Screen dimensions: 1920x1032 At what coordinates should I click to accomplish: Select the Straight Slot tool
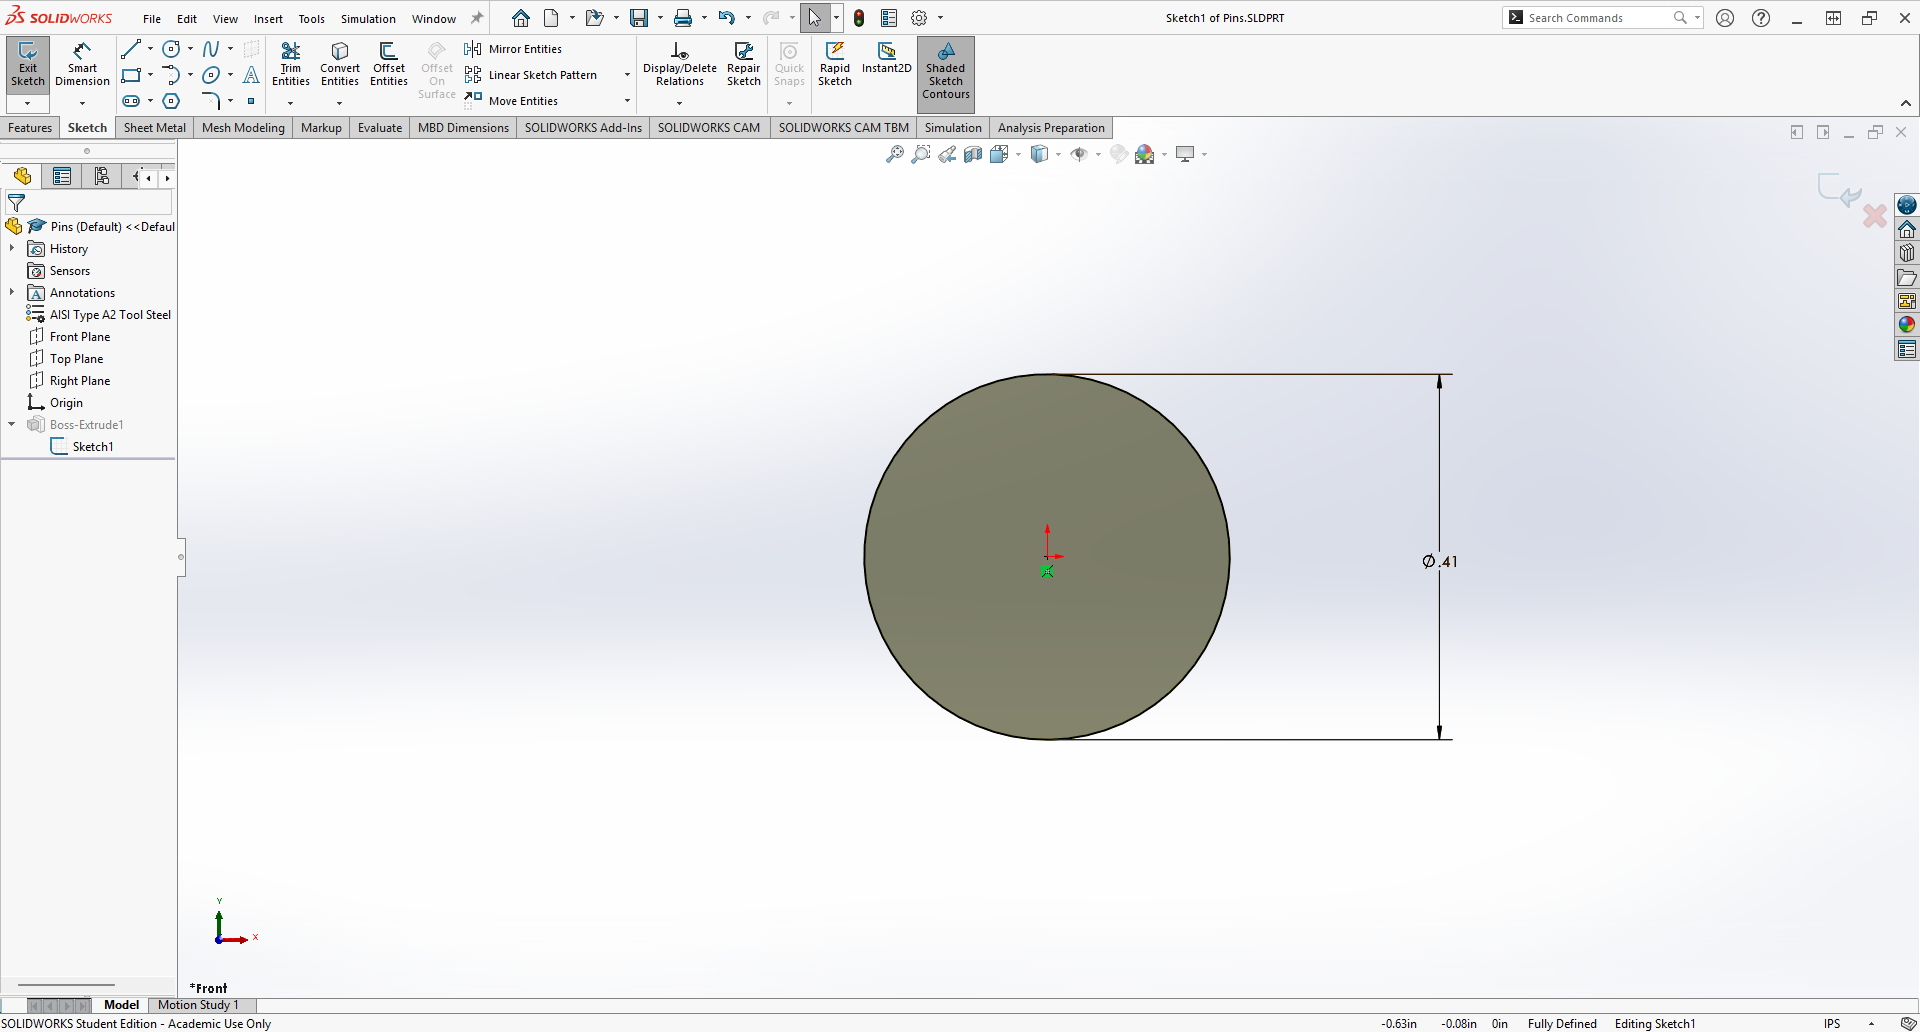(x=131, y=101)
